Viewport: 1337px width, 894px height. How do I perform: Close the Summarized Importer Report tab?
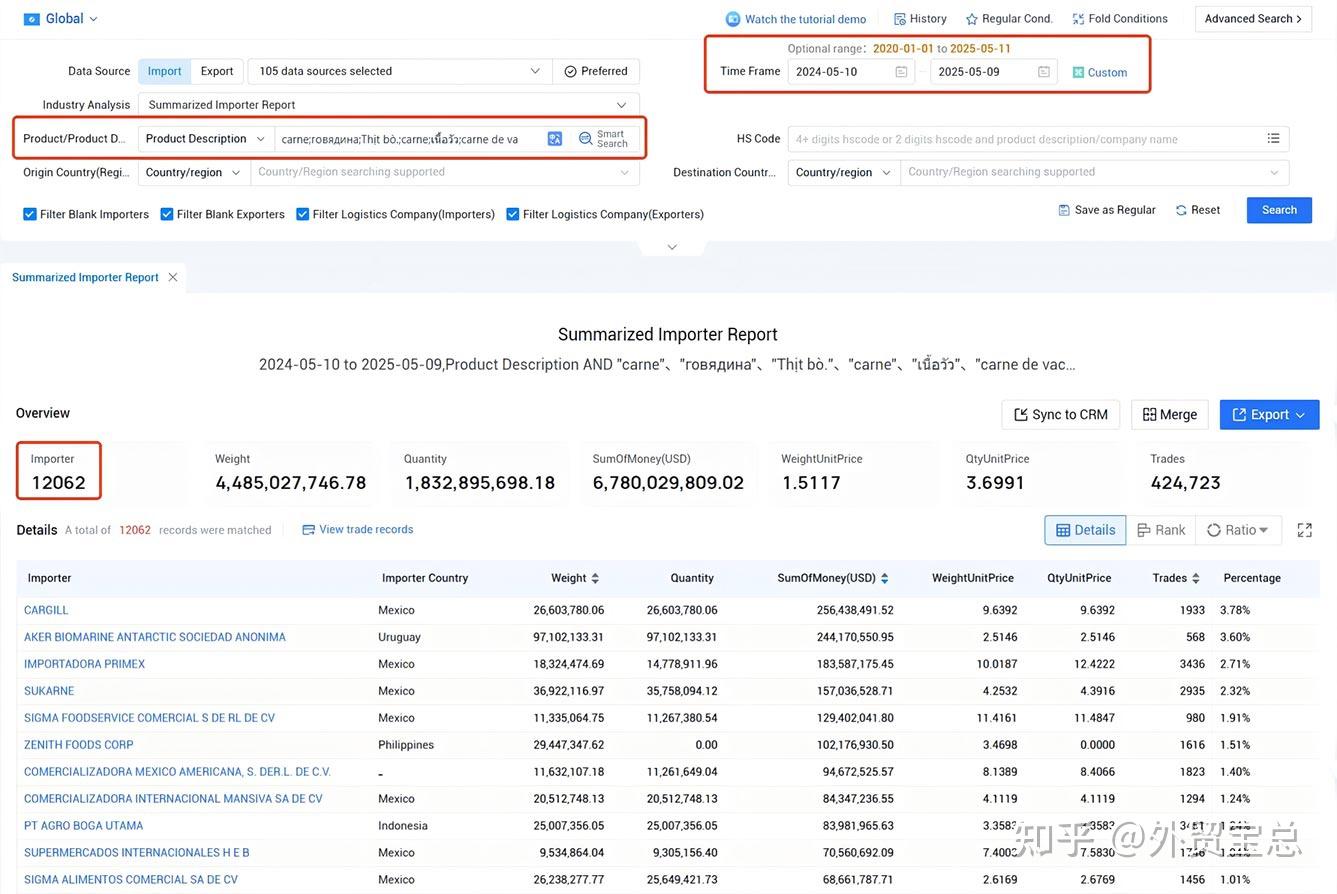coord(173,277)
